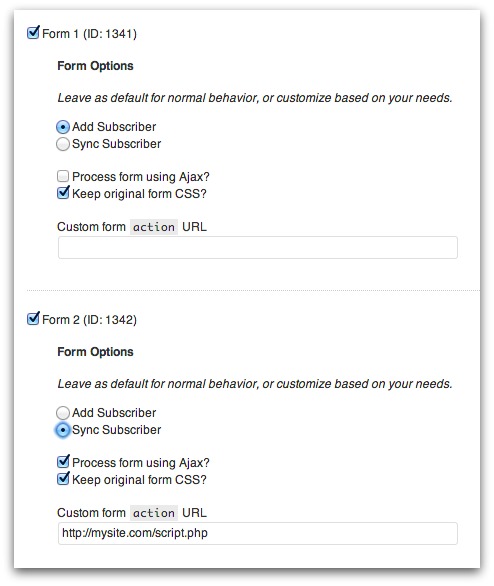Click the Form 1 (ID: 1341) label text
The image size is (494, 586).
[x=89, y=34]
